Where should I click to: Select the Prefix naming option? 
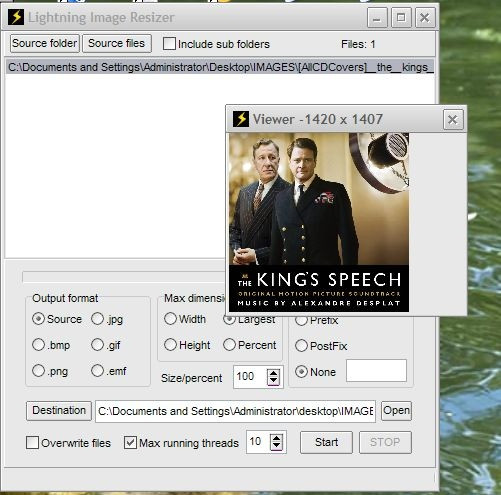pos(301,321)
